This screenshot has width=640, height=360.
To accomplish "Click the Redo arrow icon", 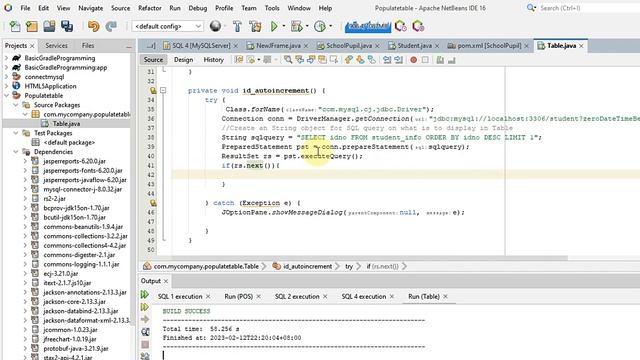I will click(x=111, y=27).
